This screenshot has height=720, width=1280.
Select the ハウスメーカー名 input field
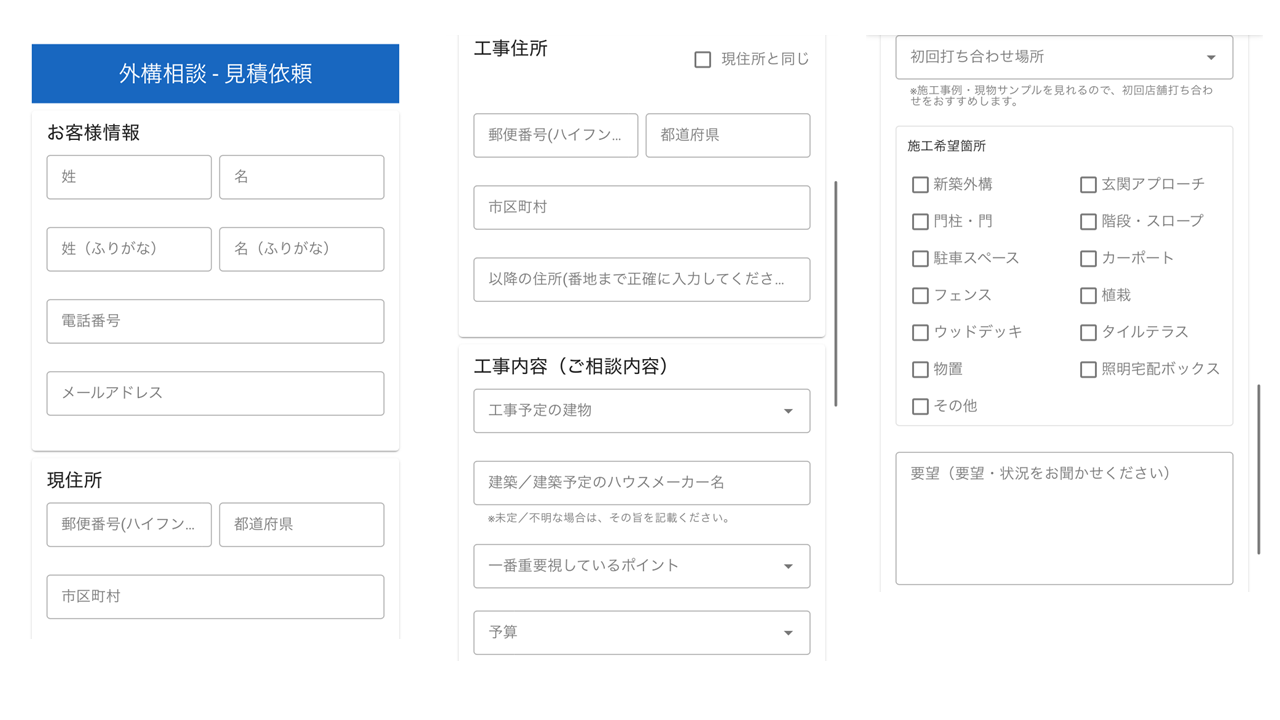coord(641,483)
